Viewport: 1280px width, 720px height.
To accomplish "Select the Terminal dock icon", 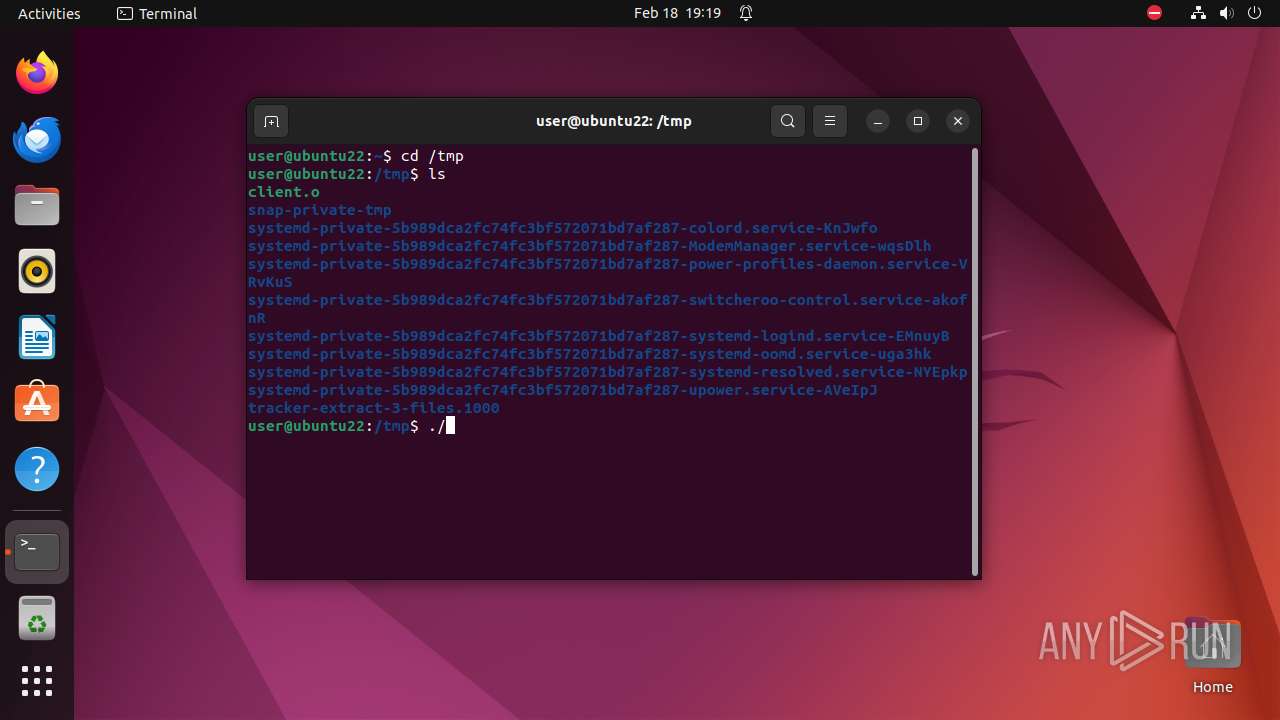I will pyautogui.click(x=37, y=552).
